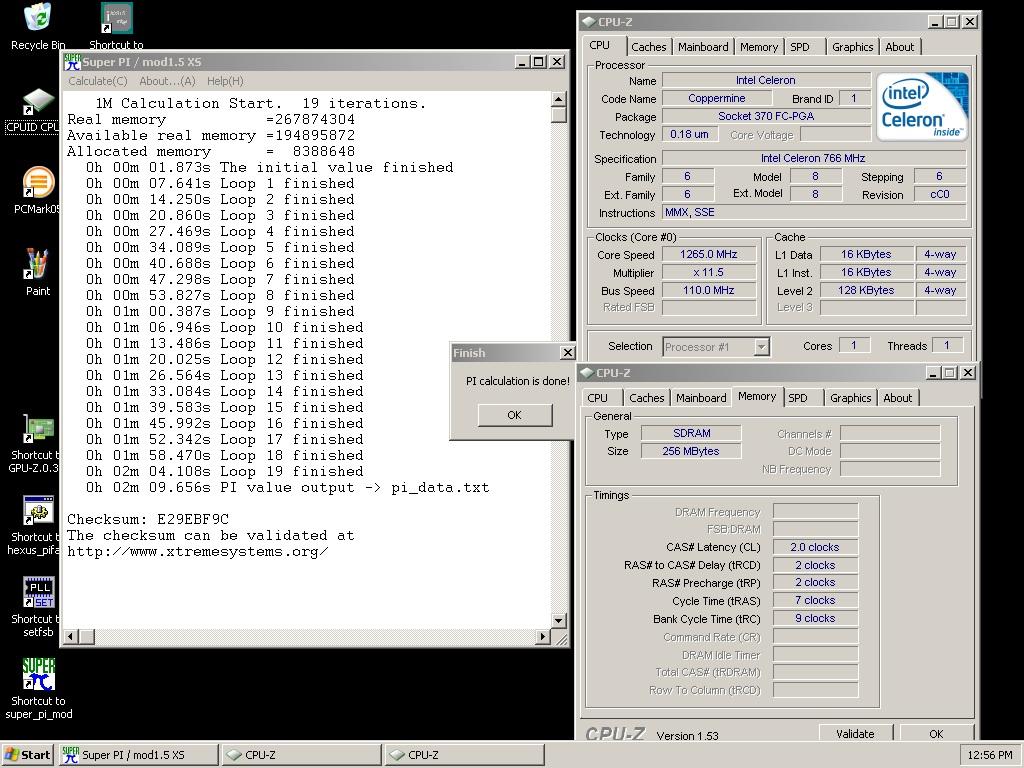Switch to Mainboard tab in lower CPU-Z

click(701, 398)
